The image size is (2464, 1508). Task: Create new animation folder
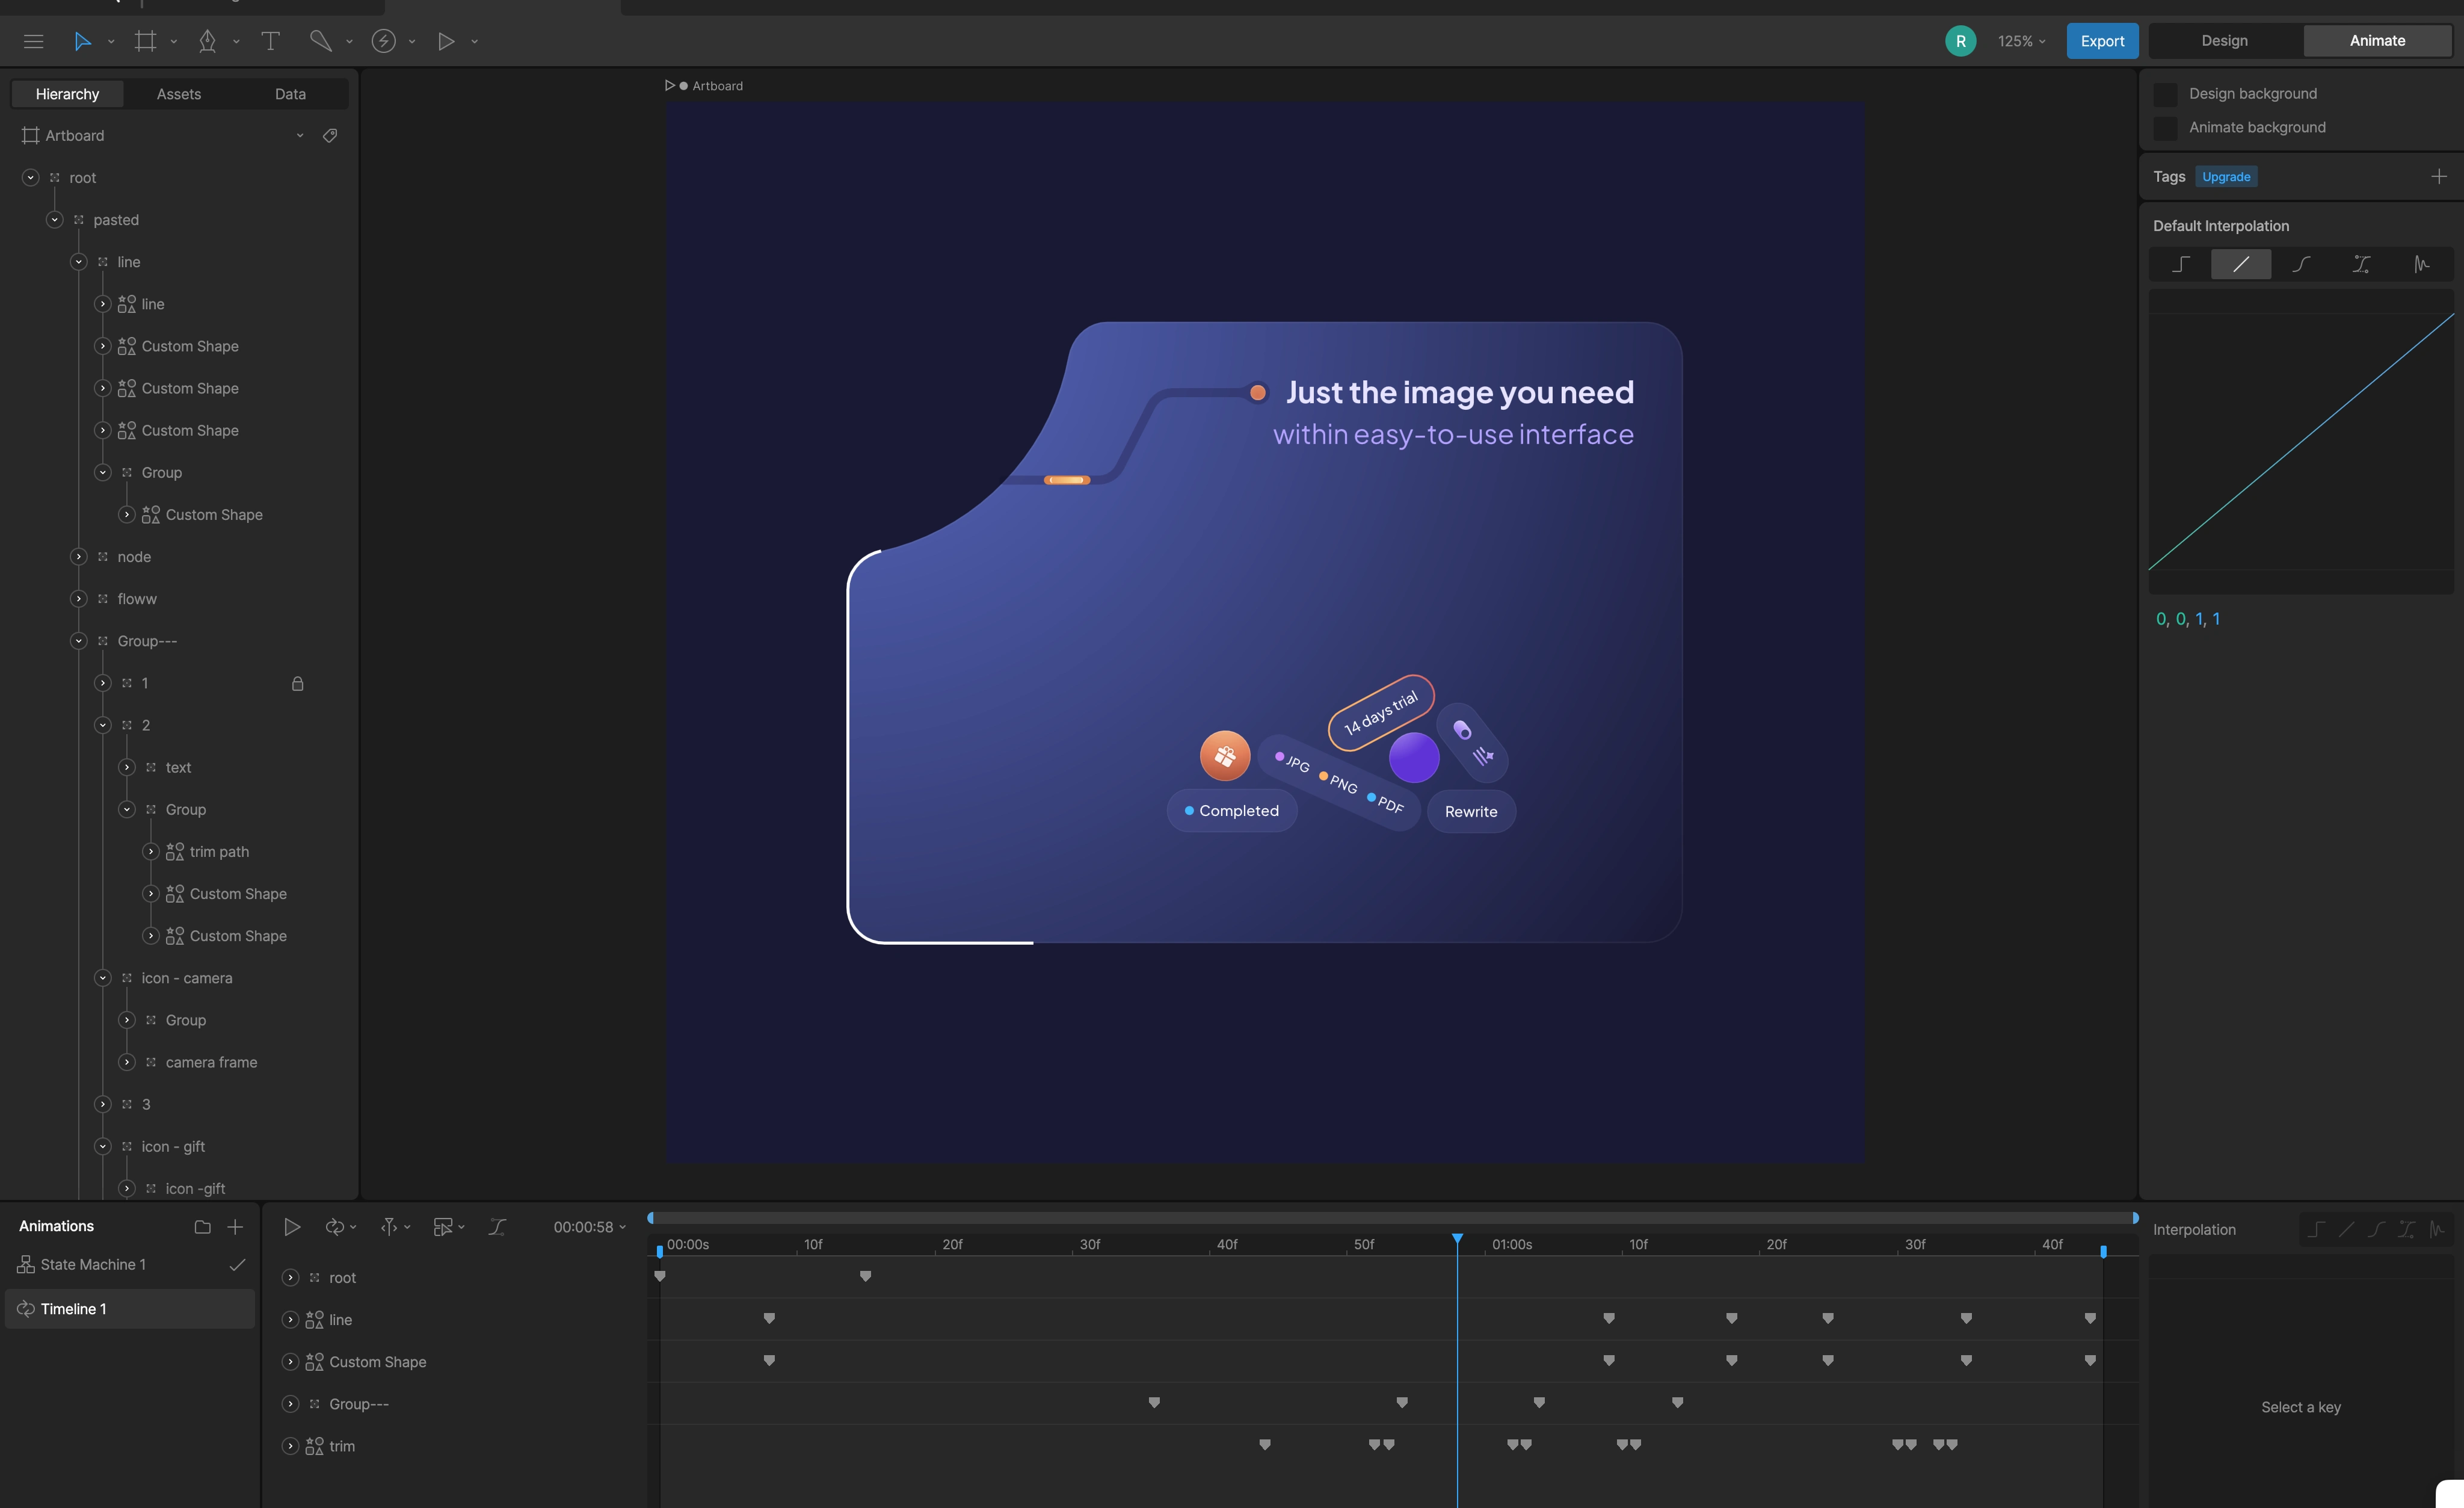tap(202, 1227)
